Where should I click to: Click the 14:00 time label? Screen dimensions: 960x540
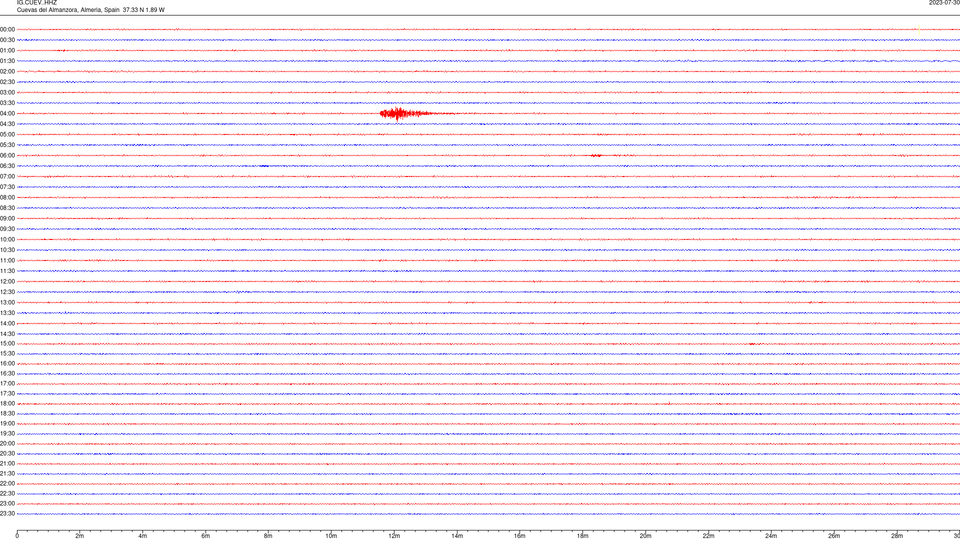tap(7, 323)
